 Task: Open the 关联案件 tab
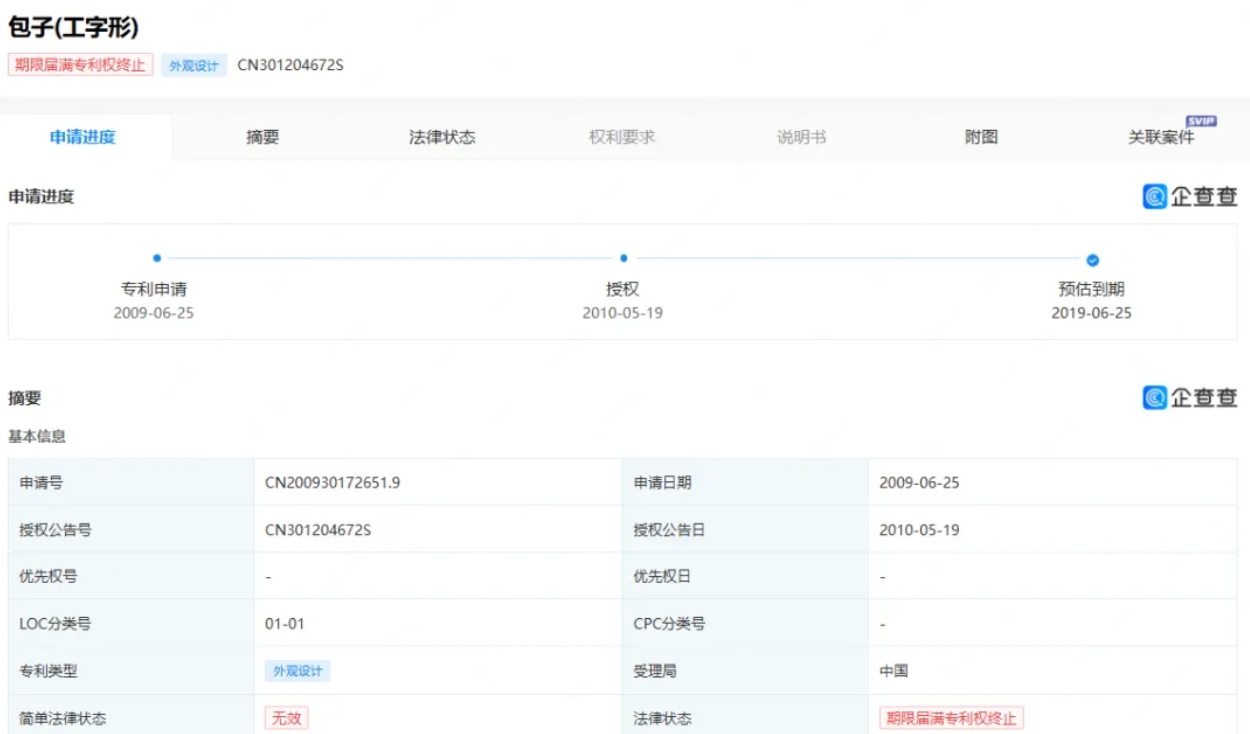[x=1161, y=139]
